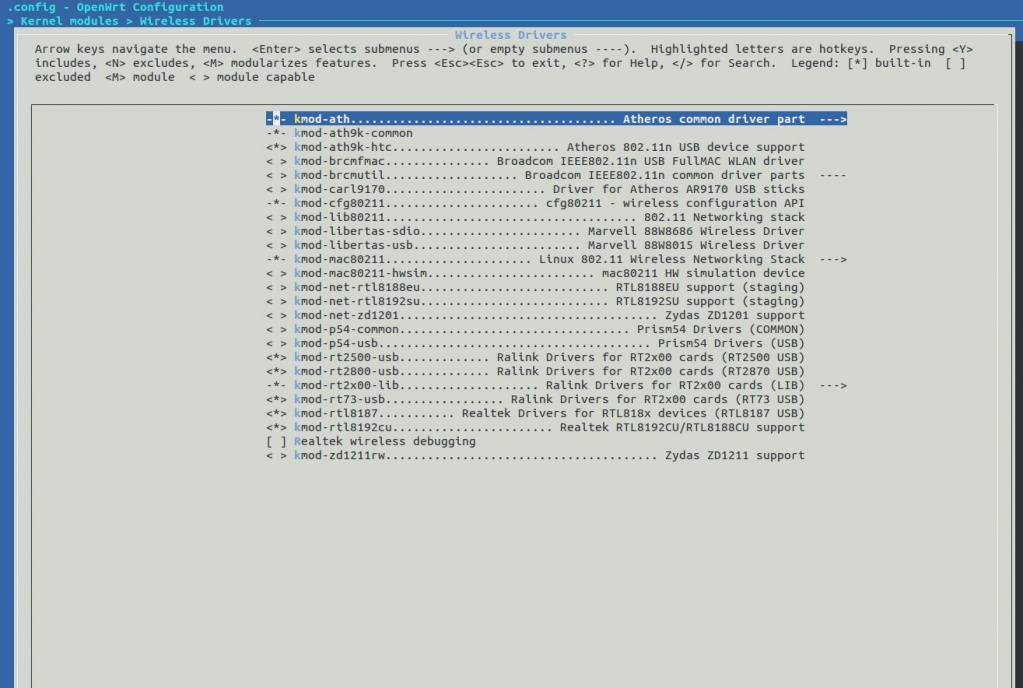Toggle kmod-rt2800-usb module state marker
The height and width of the screenshot is (688, 1023).
[276, 372]
